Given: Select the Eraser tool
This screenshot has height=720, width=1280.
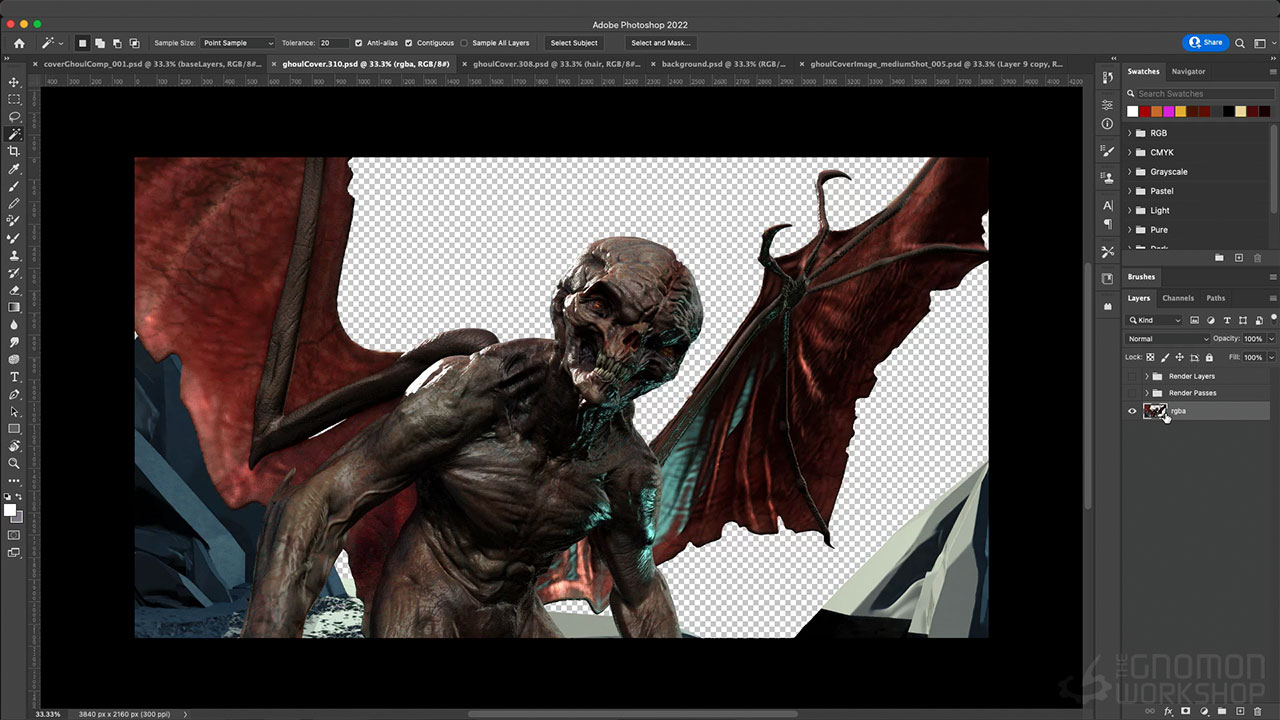Looking at the screenshot, I should pos(14,290).
